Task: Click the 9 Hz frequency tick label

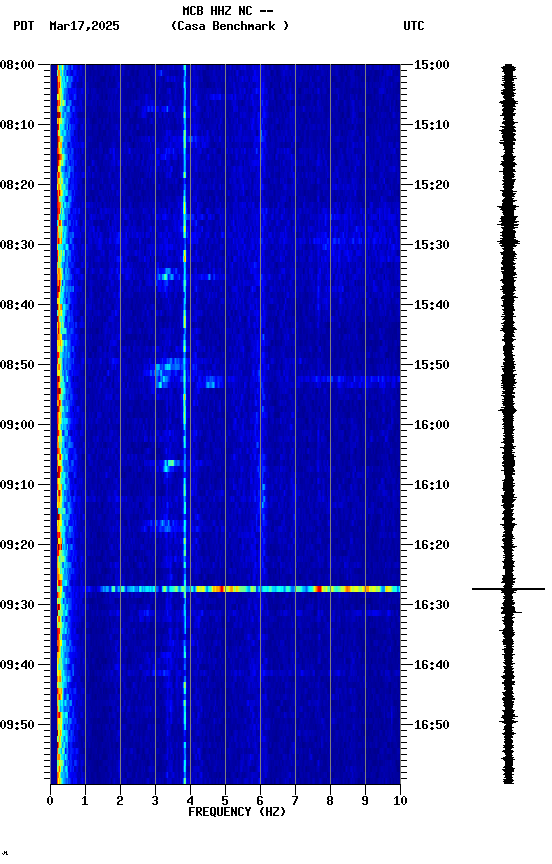Action: click(x=365, y=801)
